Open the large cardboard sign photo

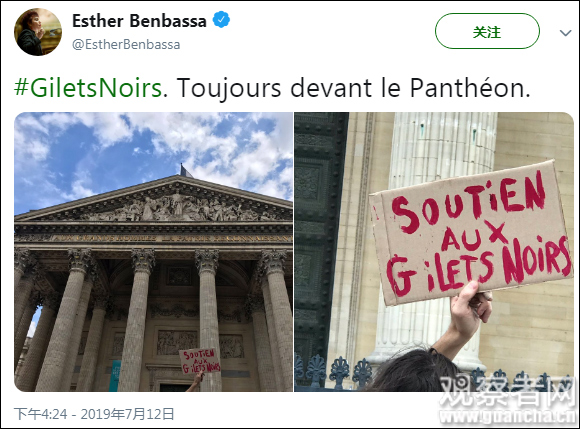click(x=434, y=252)
